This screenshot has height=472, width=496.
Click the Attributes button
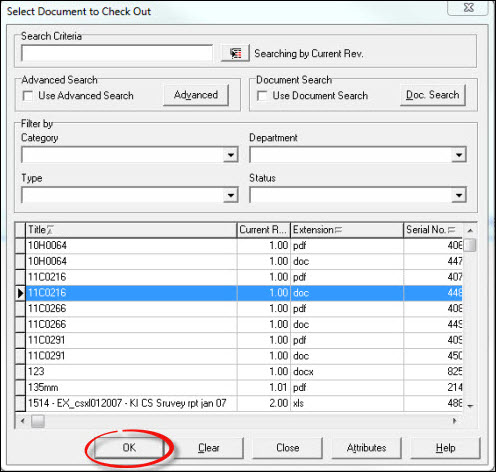coord(366,448)
